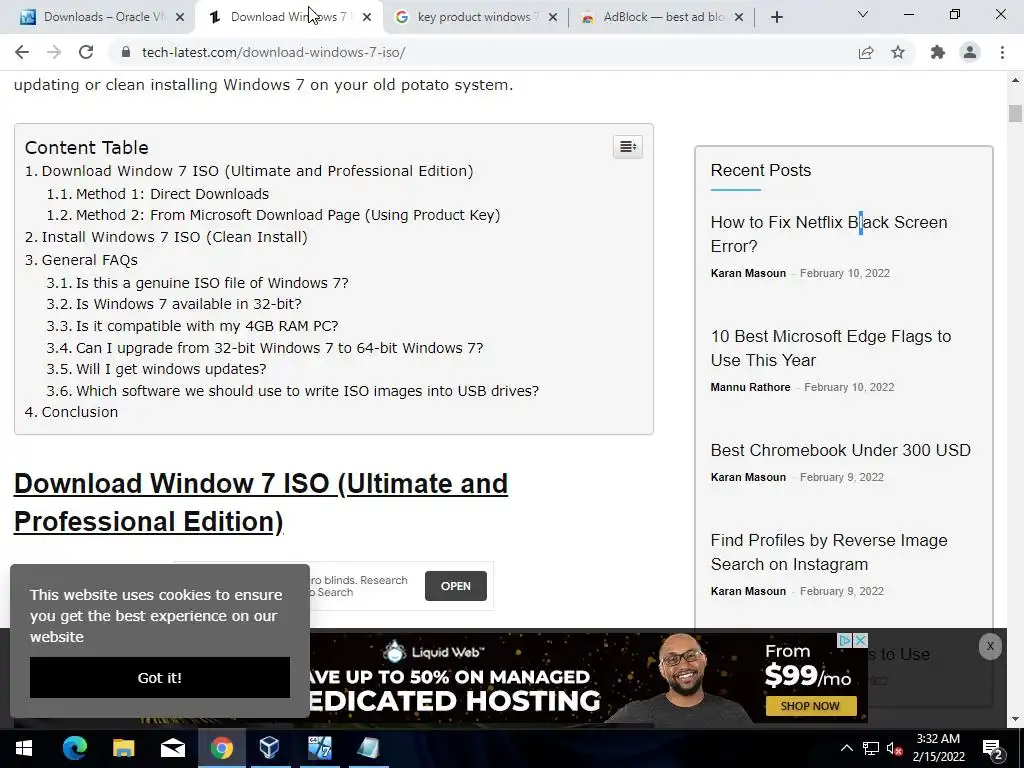Go to Install Windows 7 ISO section
This screenshot has height=768, width=1024.
tap(174, 237)
